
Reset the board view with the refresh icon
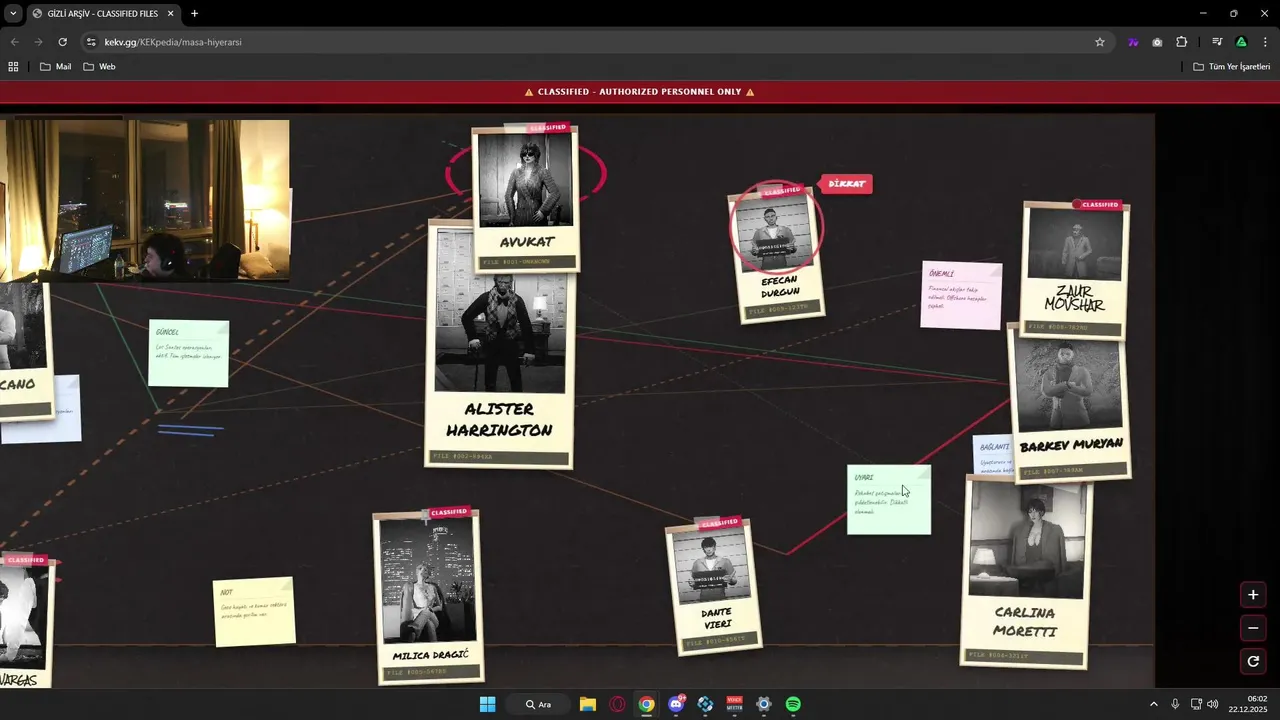point(1253,661)
